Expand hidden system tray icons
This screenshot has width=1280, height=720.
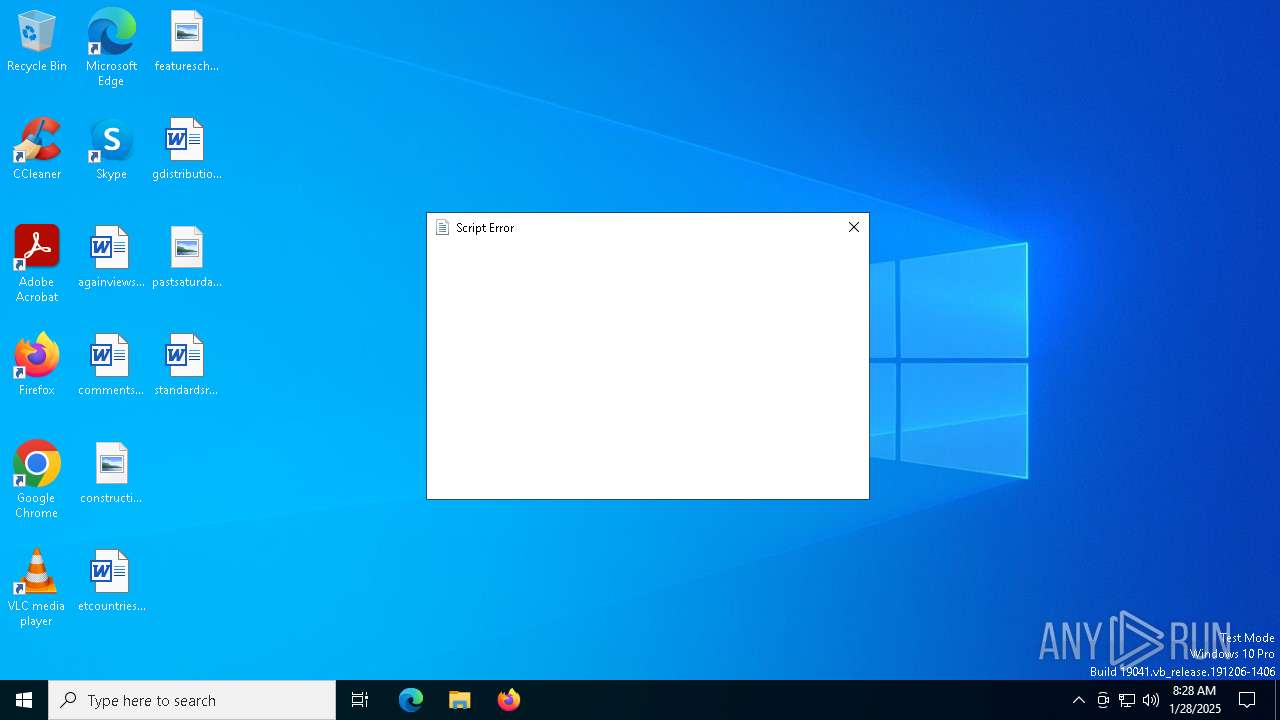pyautogui.click(x=1078, y=700)
